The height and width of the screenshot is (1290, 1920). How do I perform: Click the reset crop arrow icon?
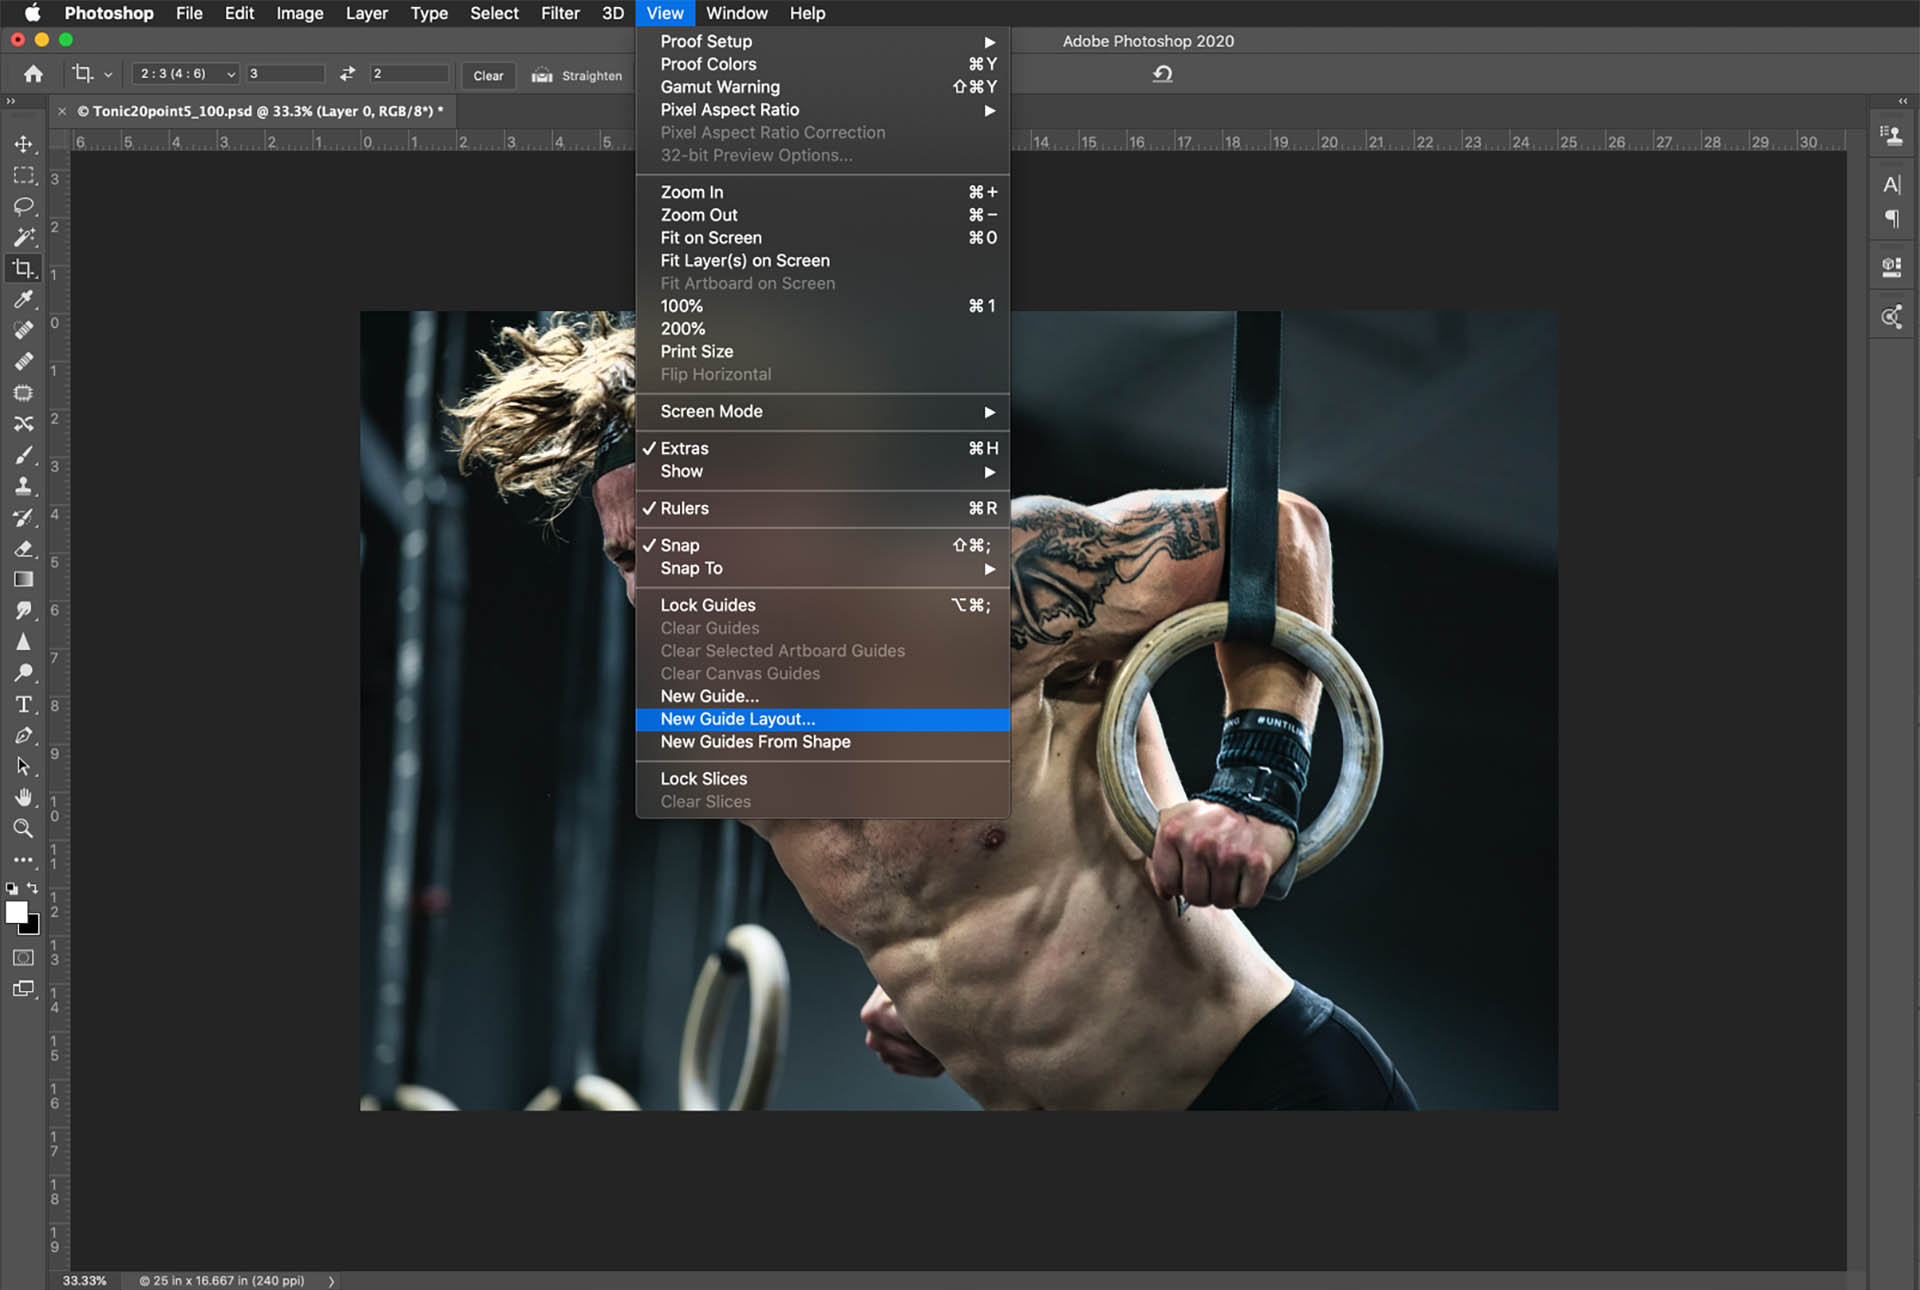(1162, 74)
